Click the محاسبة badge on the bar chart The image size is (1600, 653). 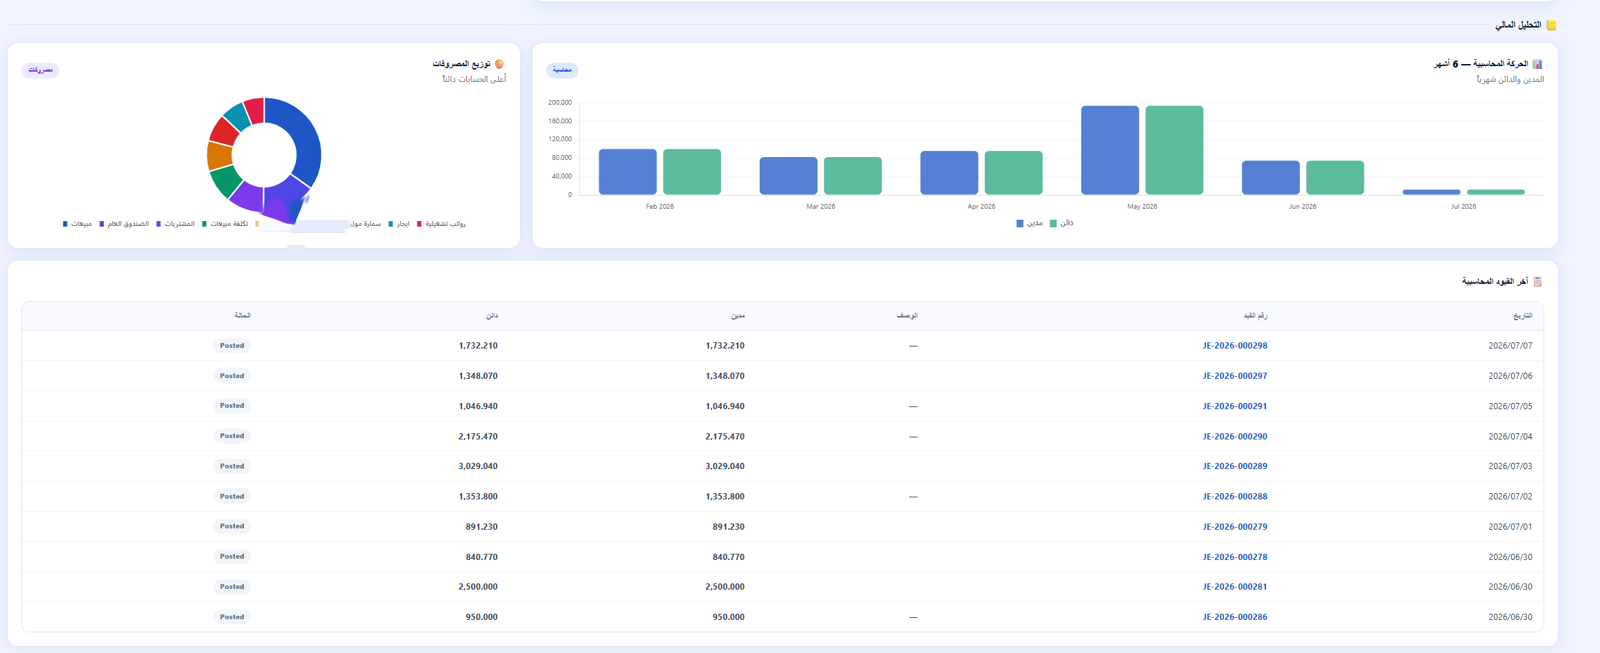(x=562, y=70)
